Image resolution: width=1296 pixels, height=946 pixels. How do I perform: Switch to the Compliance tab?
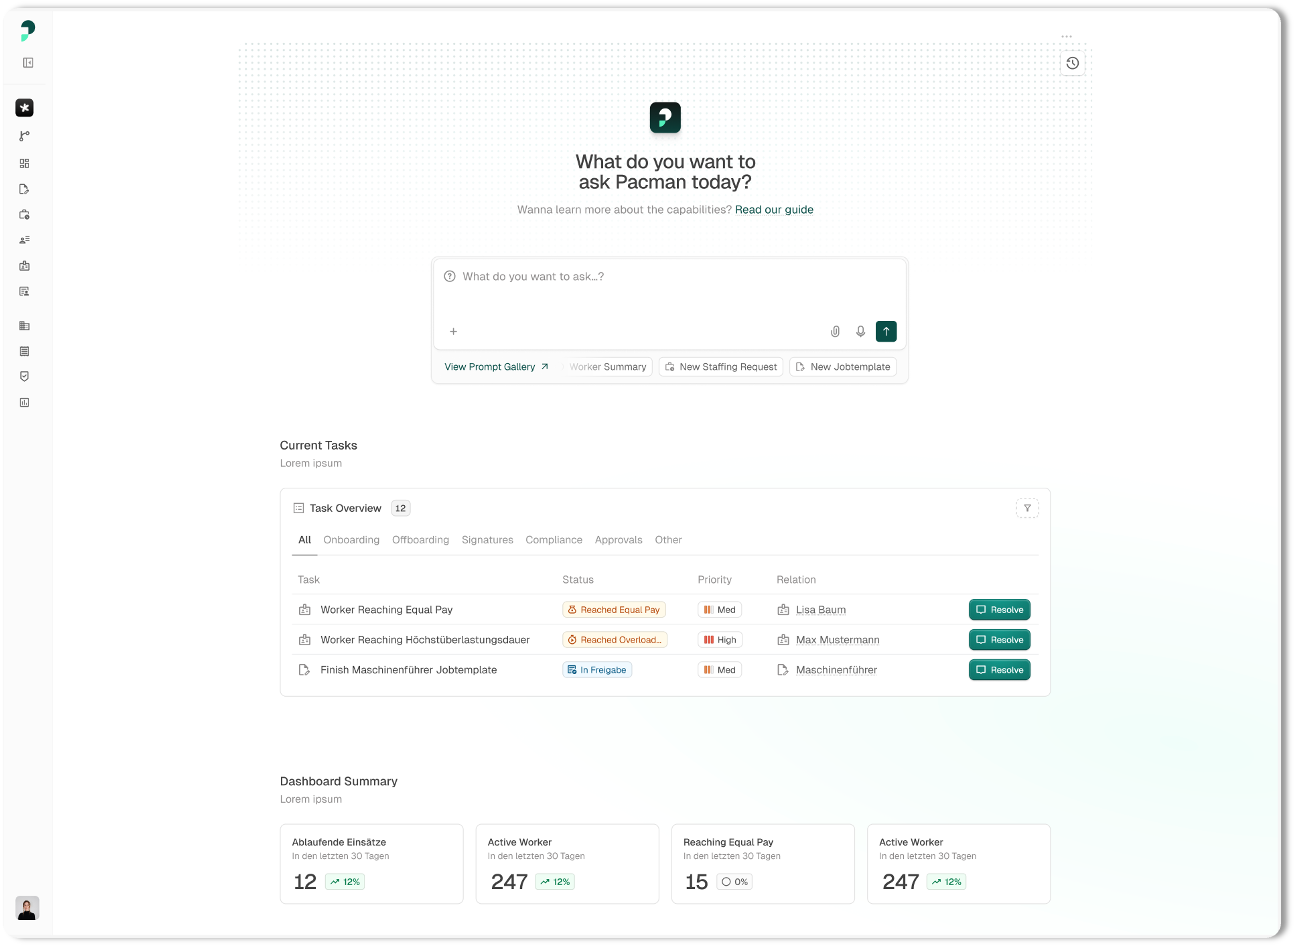pos(554,540)
